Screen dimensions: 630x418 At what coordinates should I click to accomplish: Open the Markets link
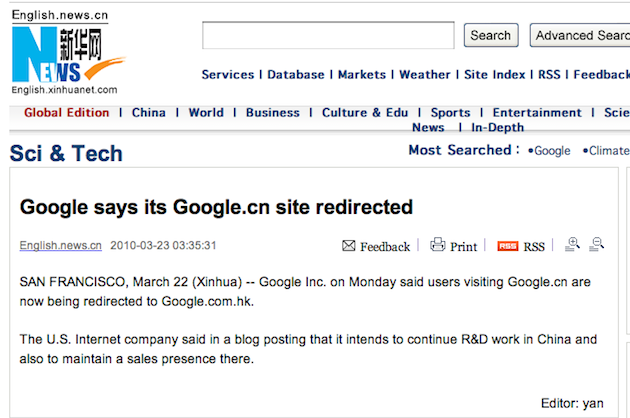click(362, 75)
